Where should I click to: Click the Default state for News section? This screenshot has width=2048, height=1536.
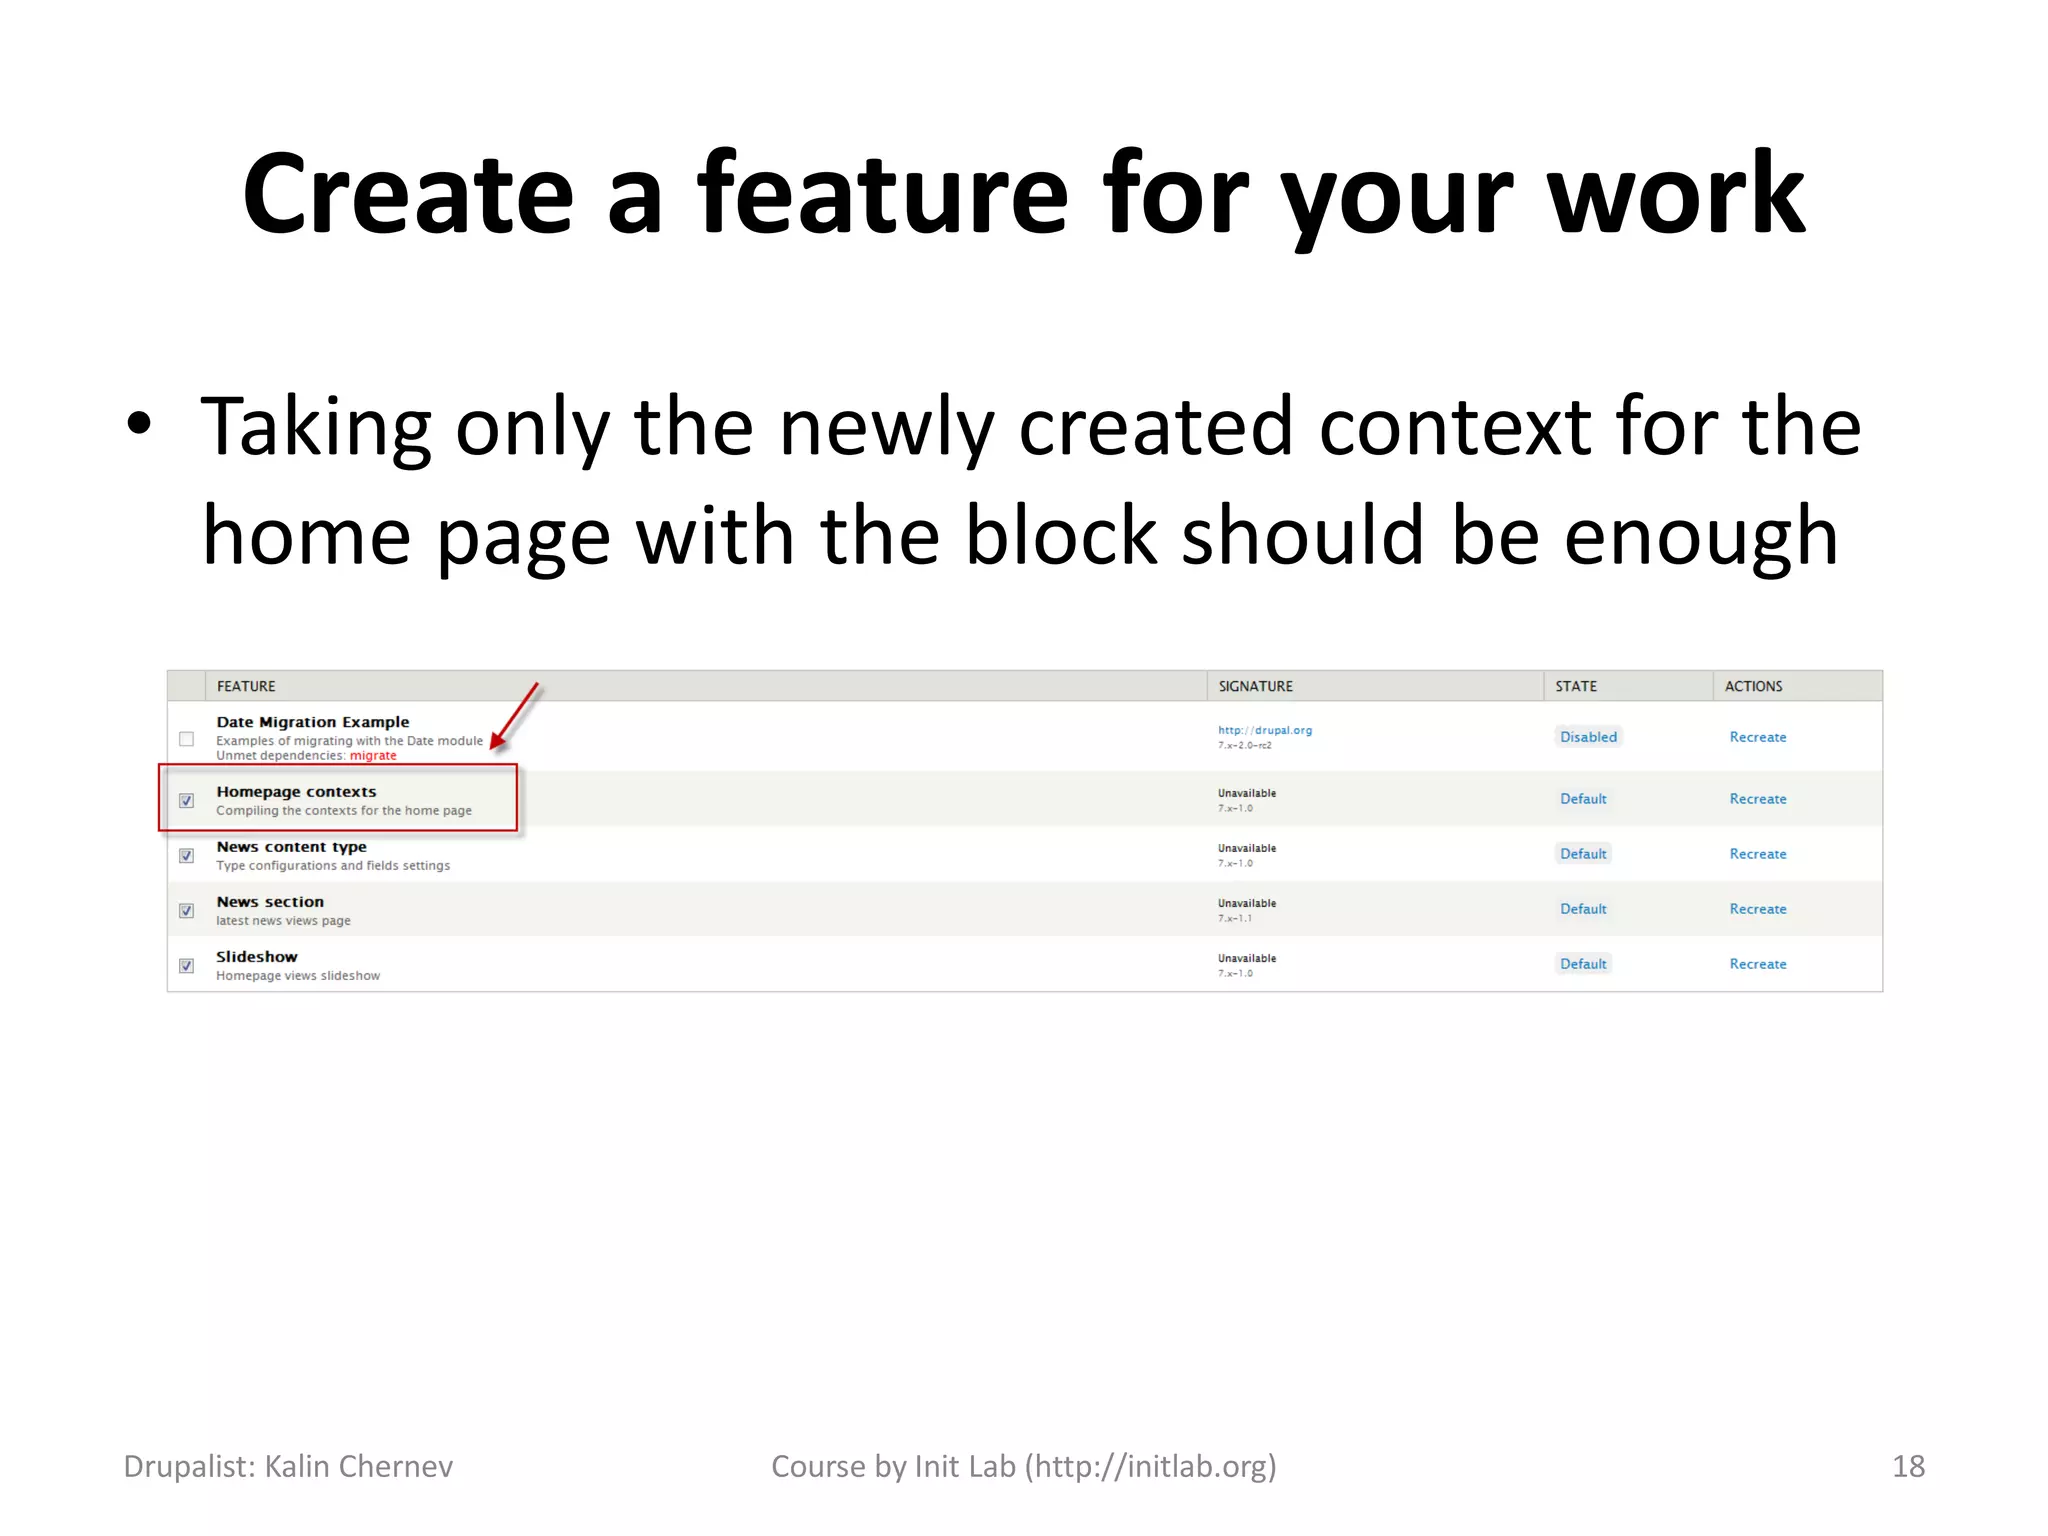pos(1583,909)
